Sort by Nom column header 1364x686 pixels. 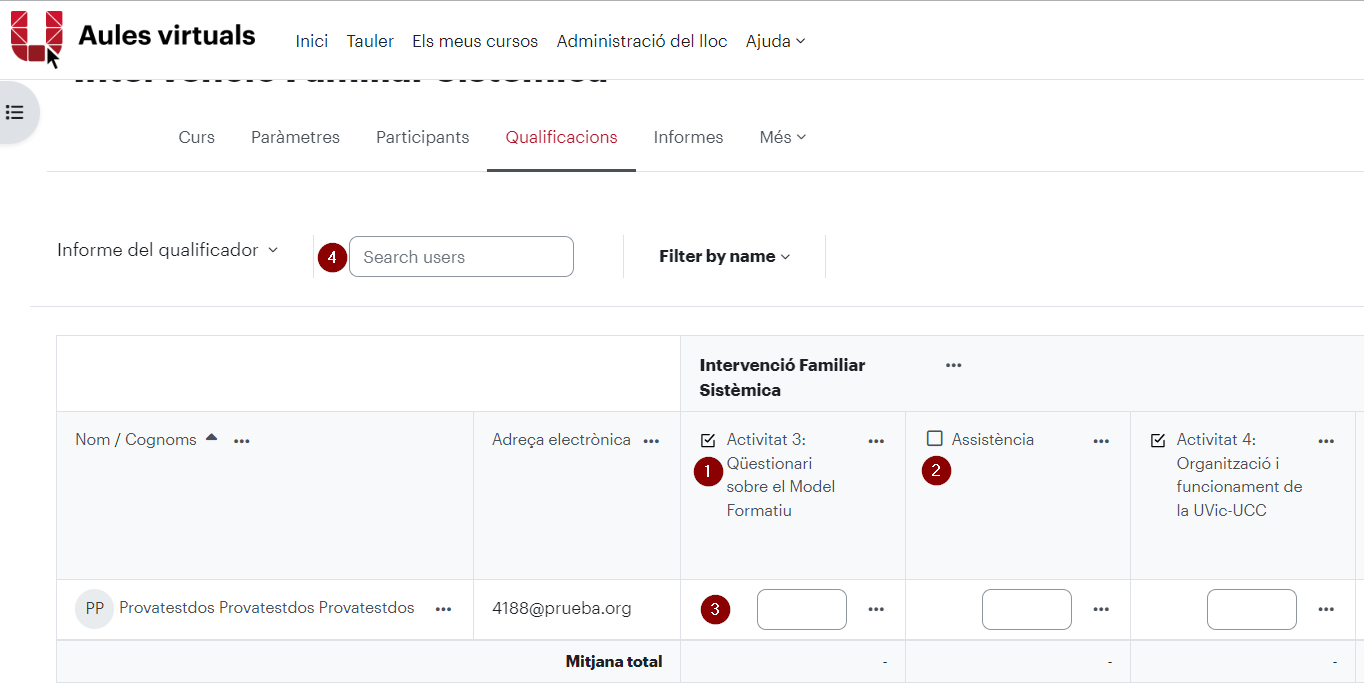92,440
